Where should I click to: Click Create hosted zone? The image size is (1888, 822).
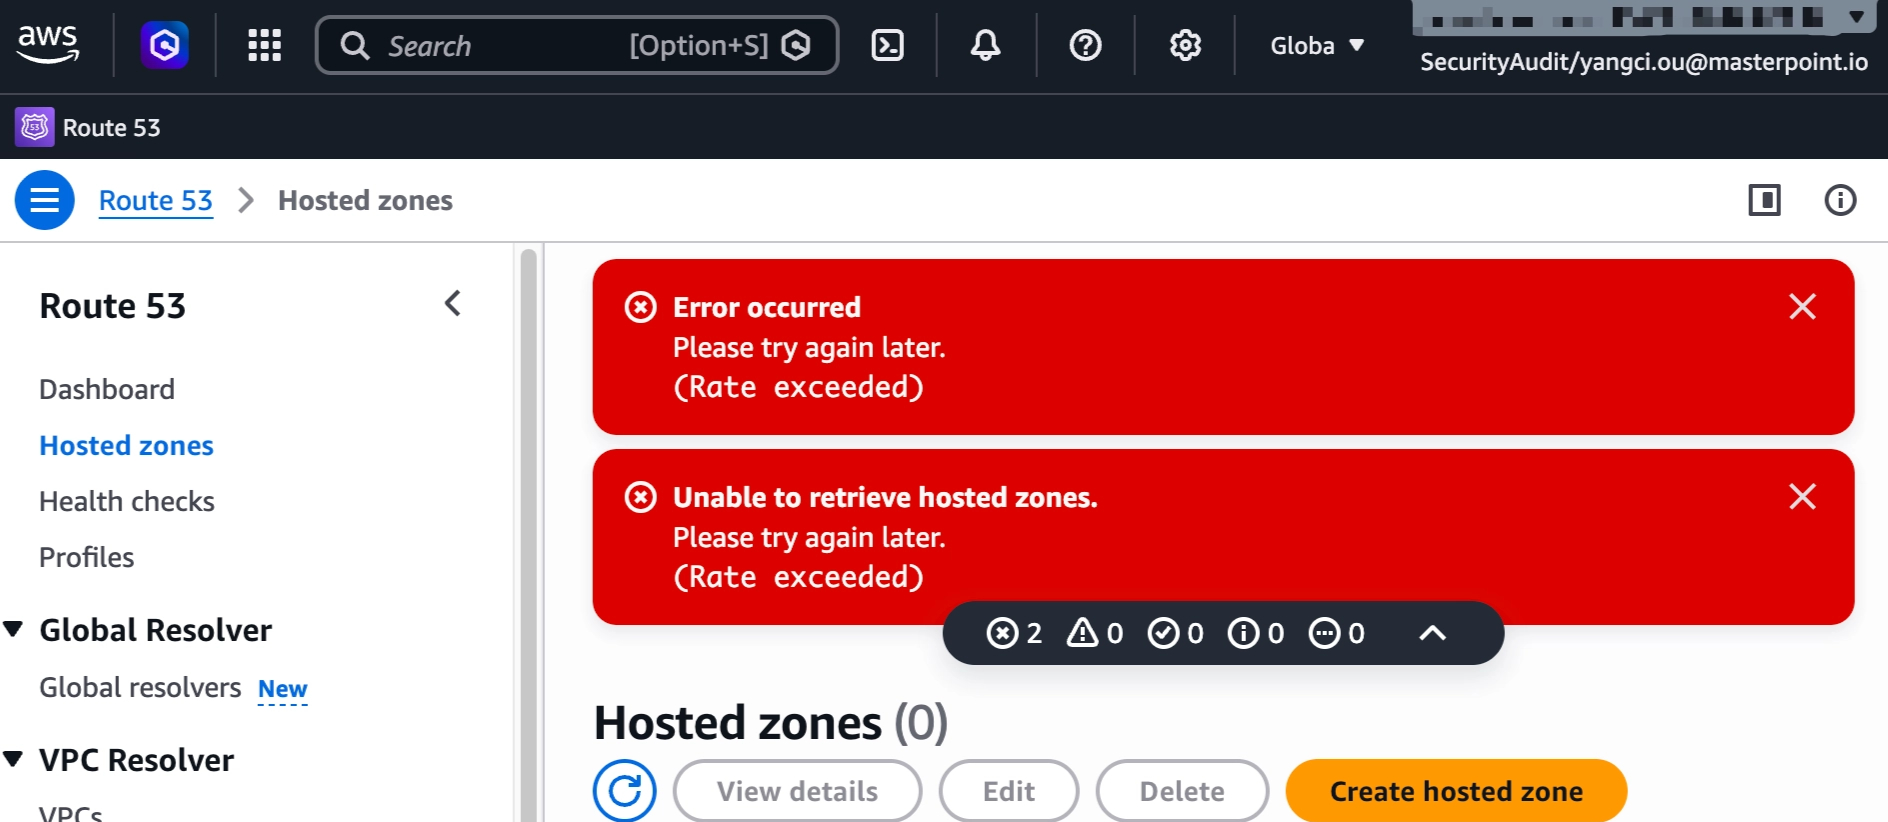[1456, 791]
